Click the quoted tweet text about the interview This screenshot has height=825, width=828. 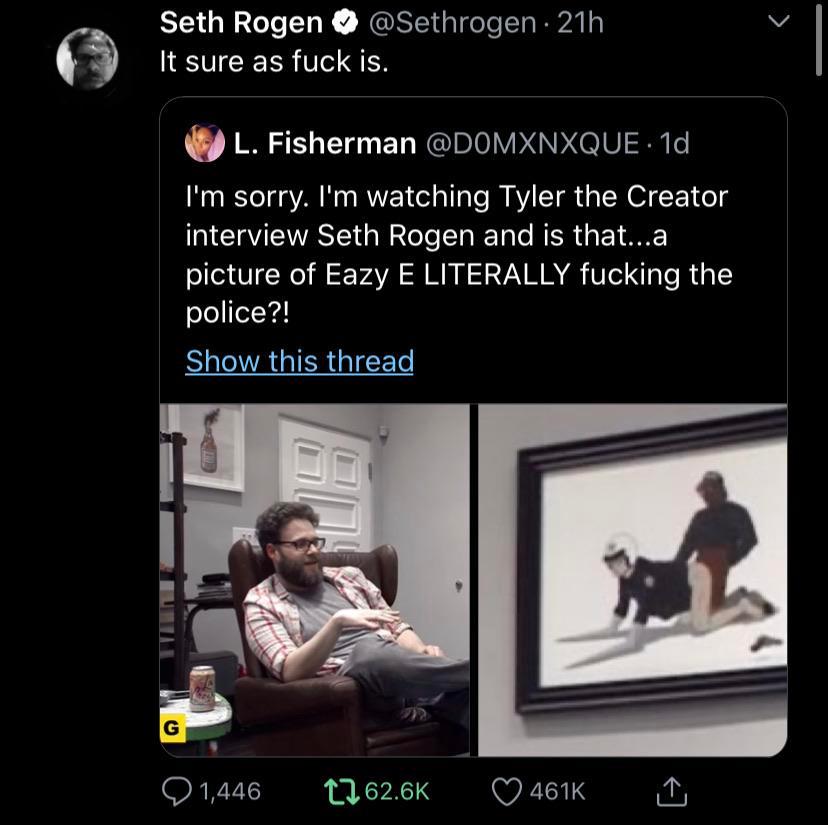pyautogui.click(x=458, y=254)
